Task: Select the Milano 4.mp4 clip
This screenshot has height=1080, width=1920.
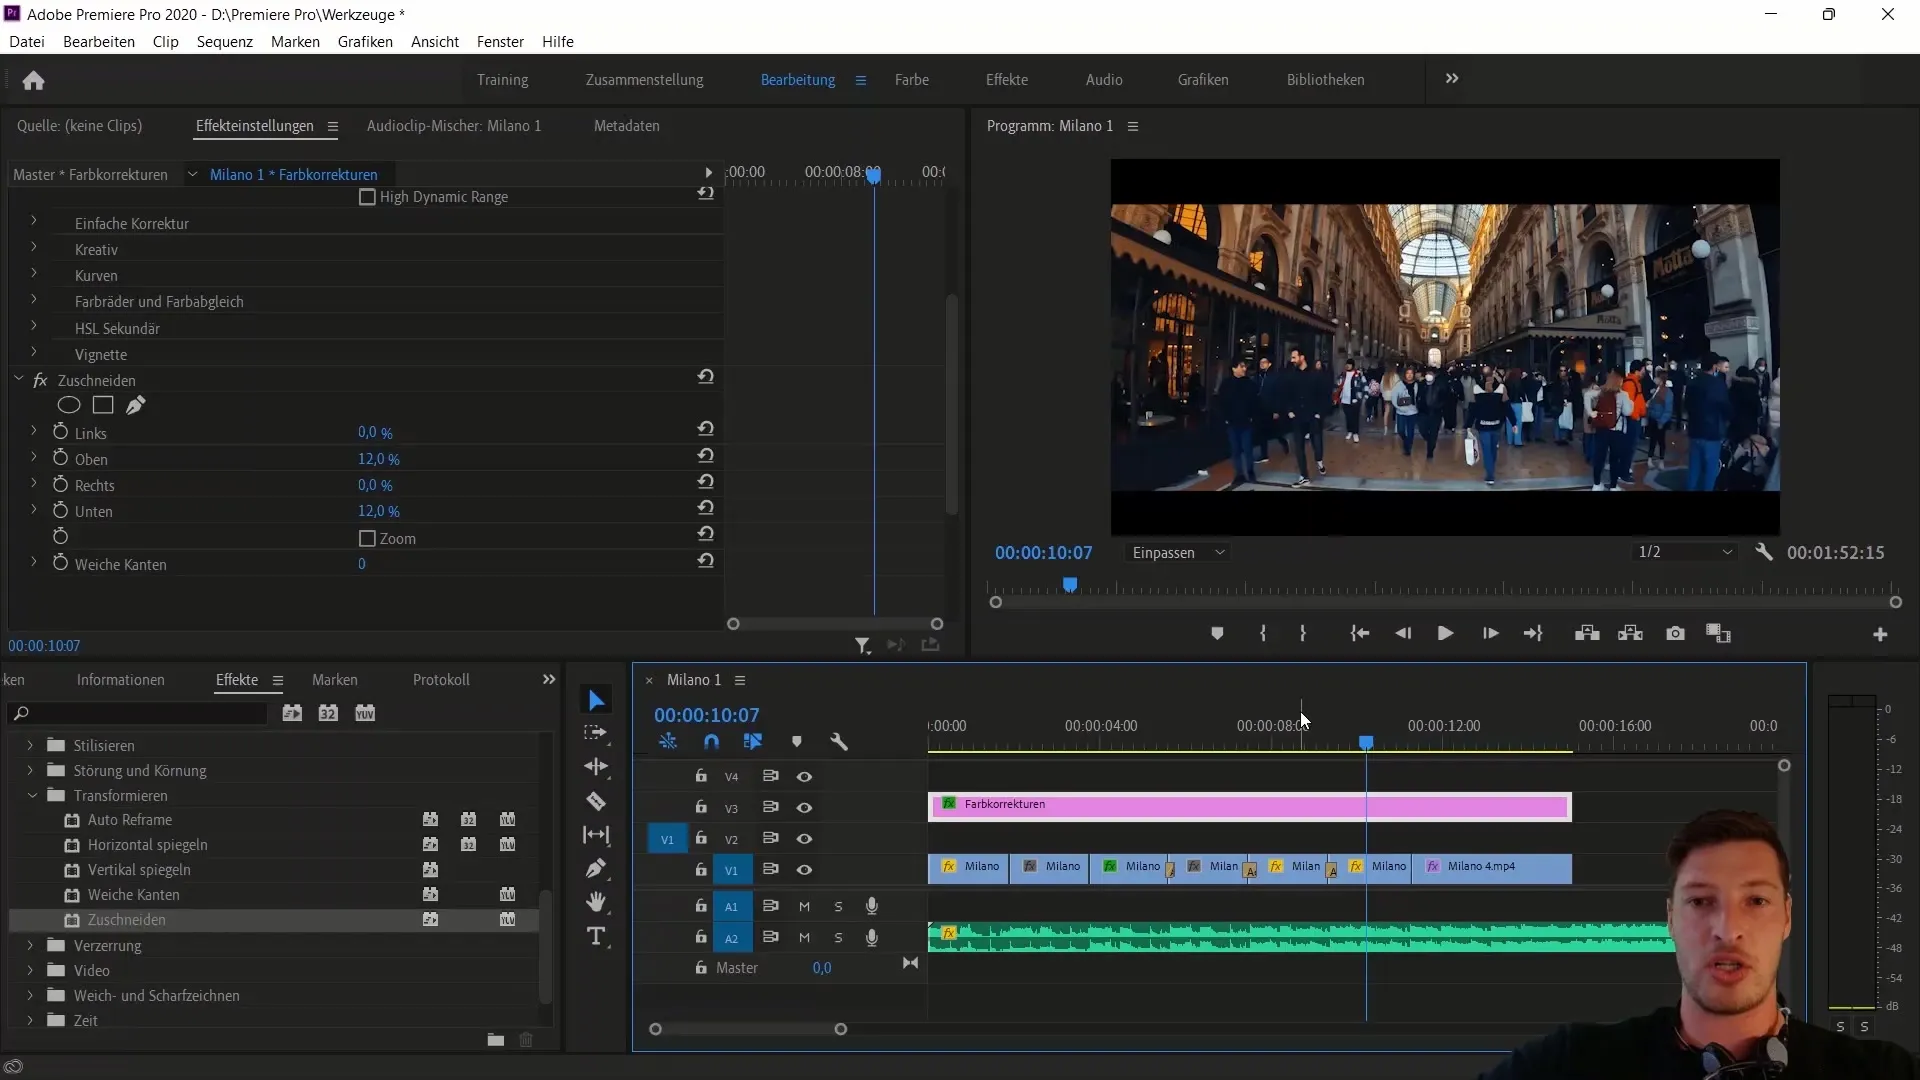Action: [x=1491, y=868]
